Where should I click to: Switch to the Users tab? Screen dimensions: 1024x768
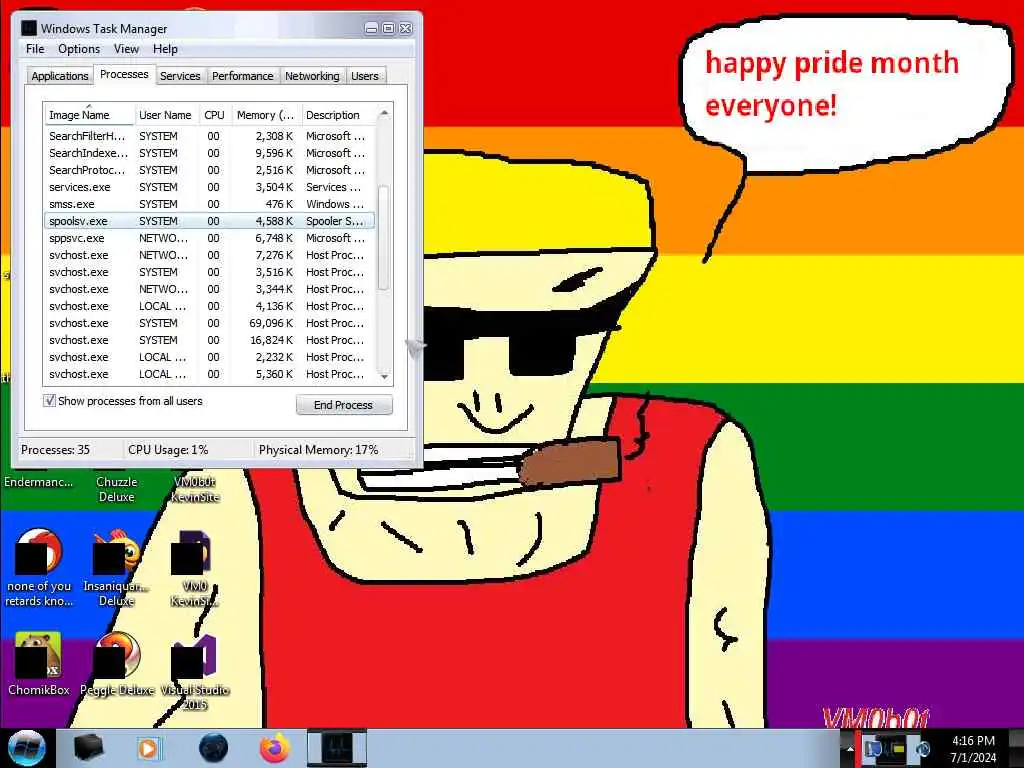point(364,76)
